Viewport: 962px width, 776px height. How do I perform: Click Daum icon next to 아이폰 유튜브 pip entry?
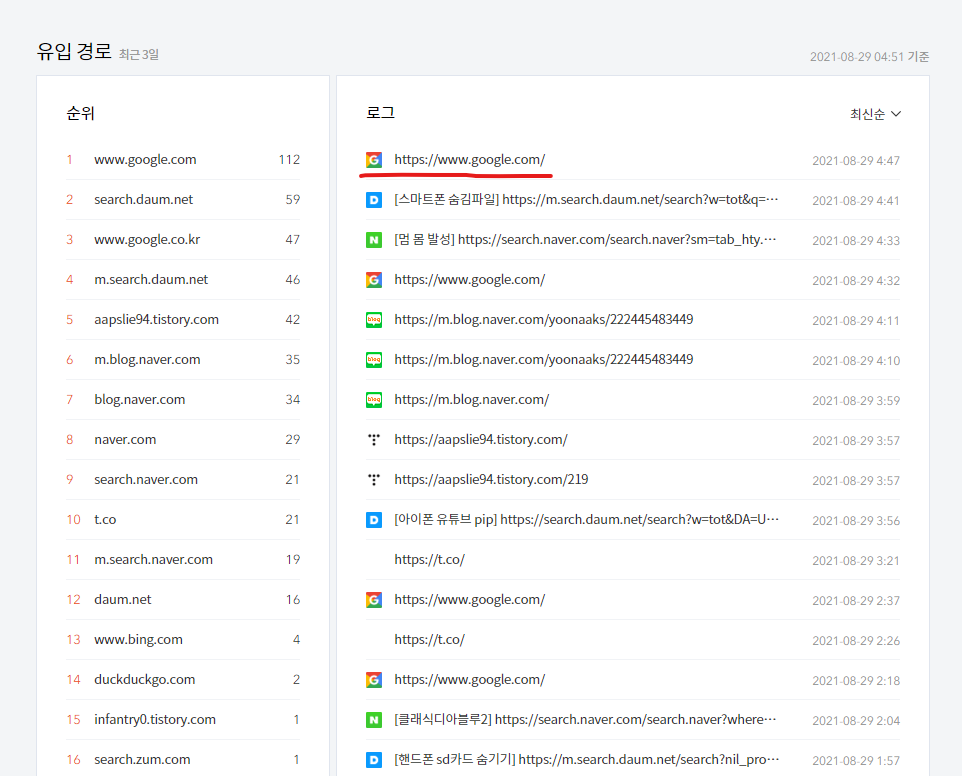374,520
